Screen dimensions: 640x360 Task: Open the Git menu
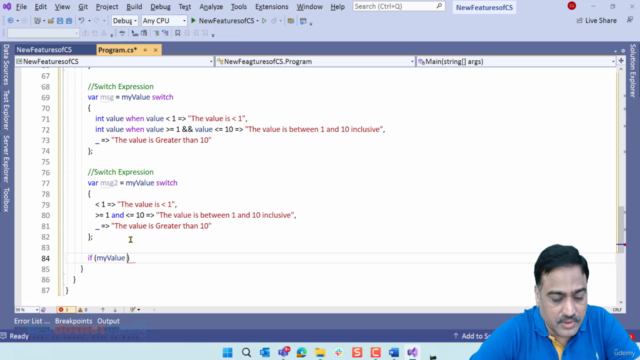click(83, 7)
